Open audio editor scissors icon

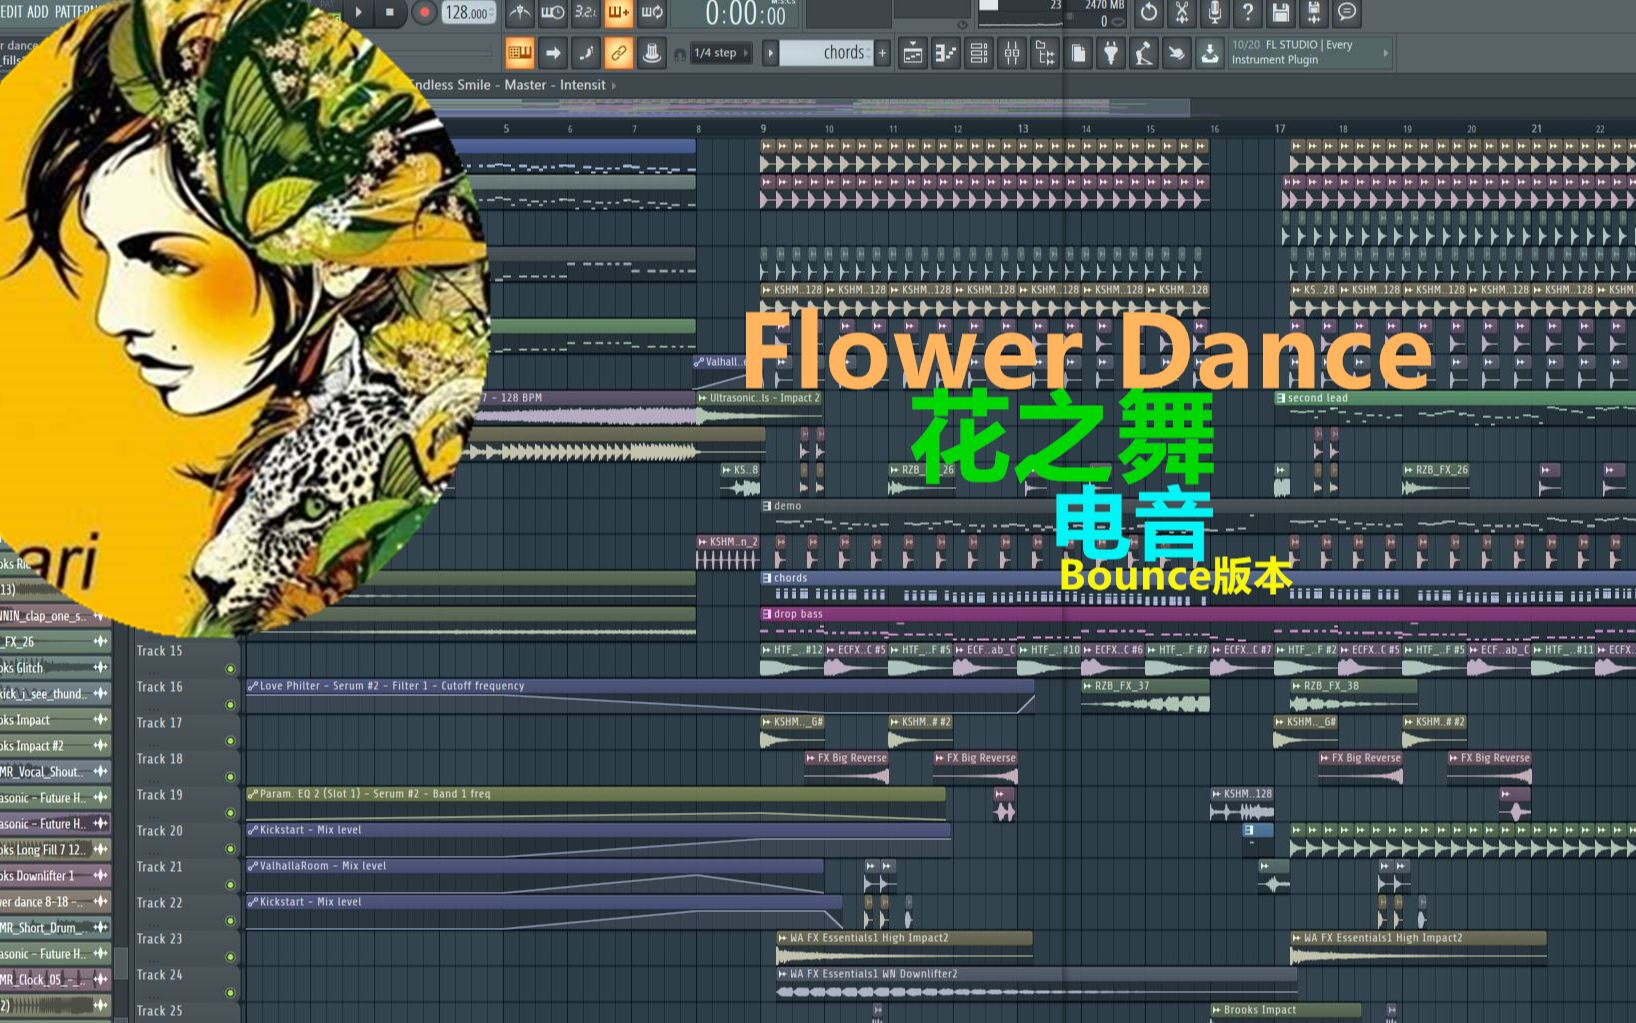point(1182,12)
